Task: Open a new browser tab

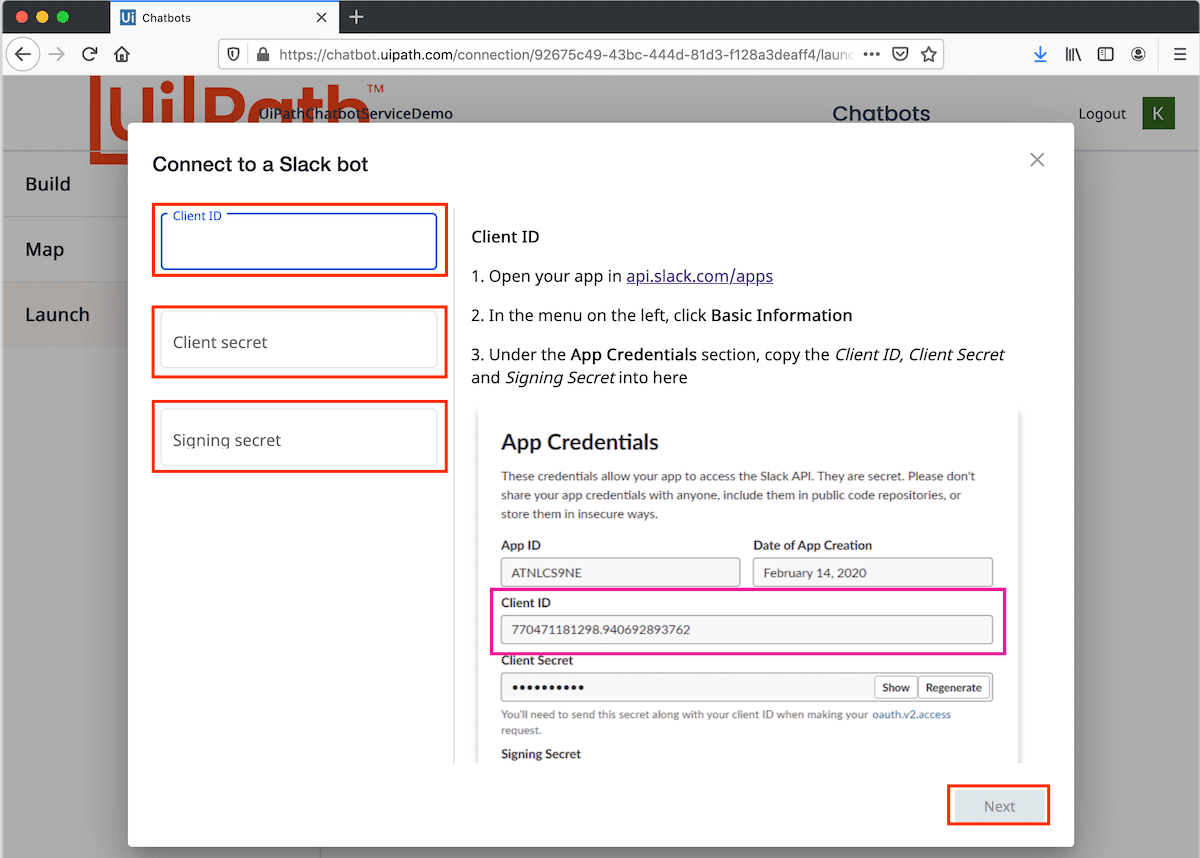Action: click(357, 17)
